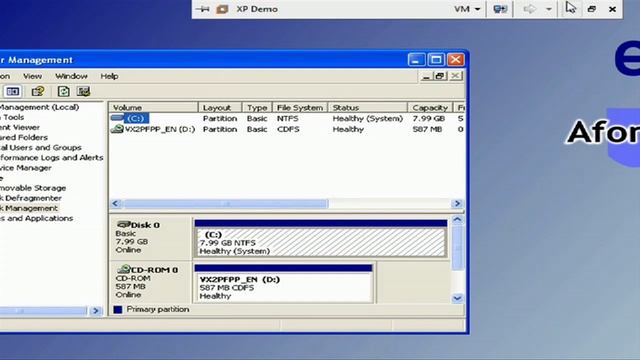This screenshot has width=640, height=360.
Task: Click disk pane scroll up arrow
Action: 458,220
